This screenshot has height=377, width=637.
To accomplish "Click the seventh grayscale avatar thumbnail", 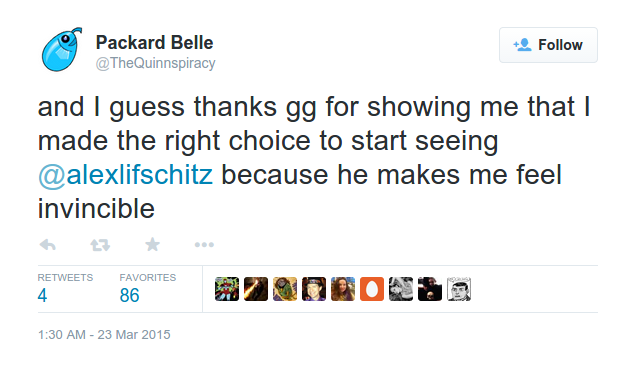I will pos(401,289).
